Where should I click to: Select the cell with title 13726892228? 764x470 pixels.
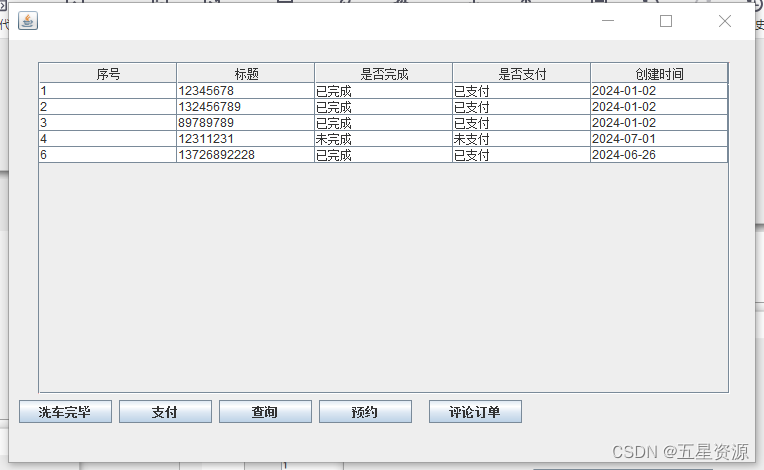point(246,155)
